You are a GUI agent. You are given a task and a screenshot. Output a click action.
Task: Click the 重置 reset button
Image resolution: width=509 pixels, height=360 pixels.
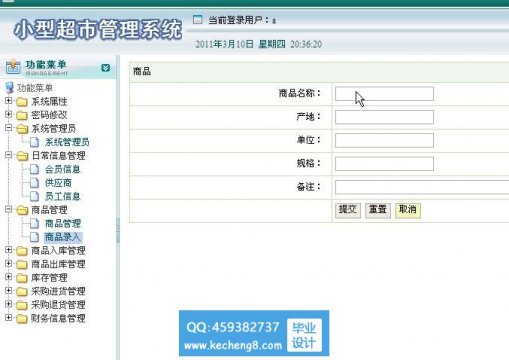[378, 210]
